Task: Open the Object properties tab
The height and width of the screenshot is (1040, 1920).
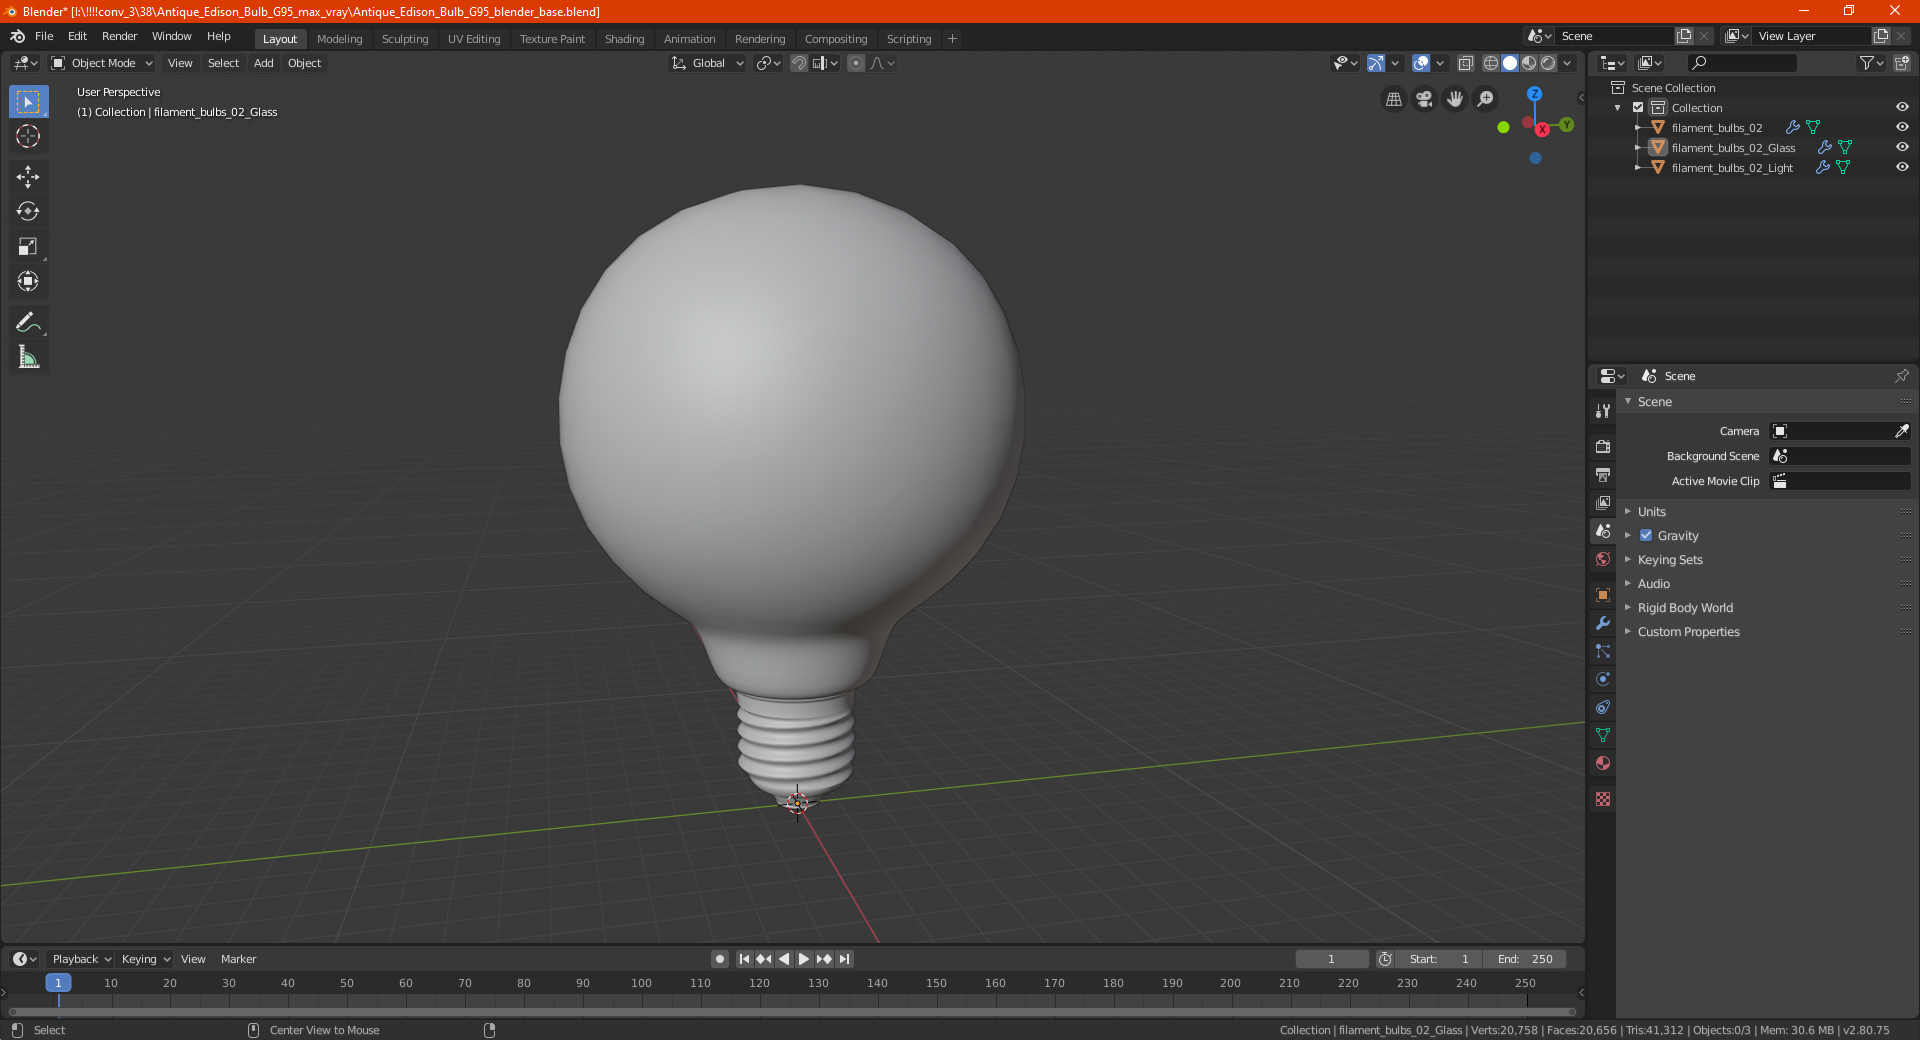Action: tap(1603, 595)
